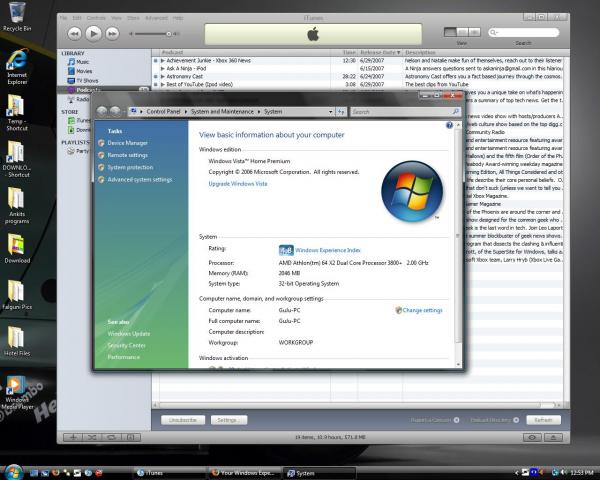Skip to previous track in iTunes
The image size is (600, 480).
point(74,34)
